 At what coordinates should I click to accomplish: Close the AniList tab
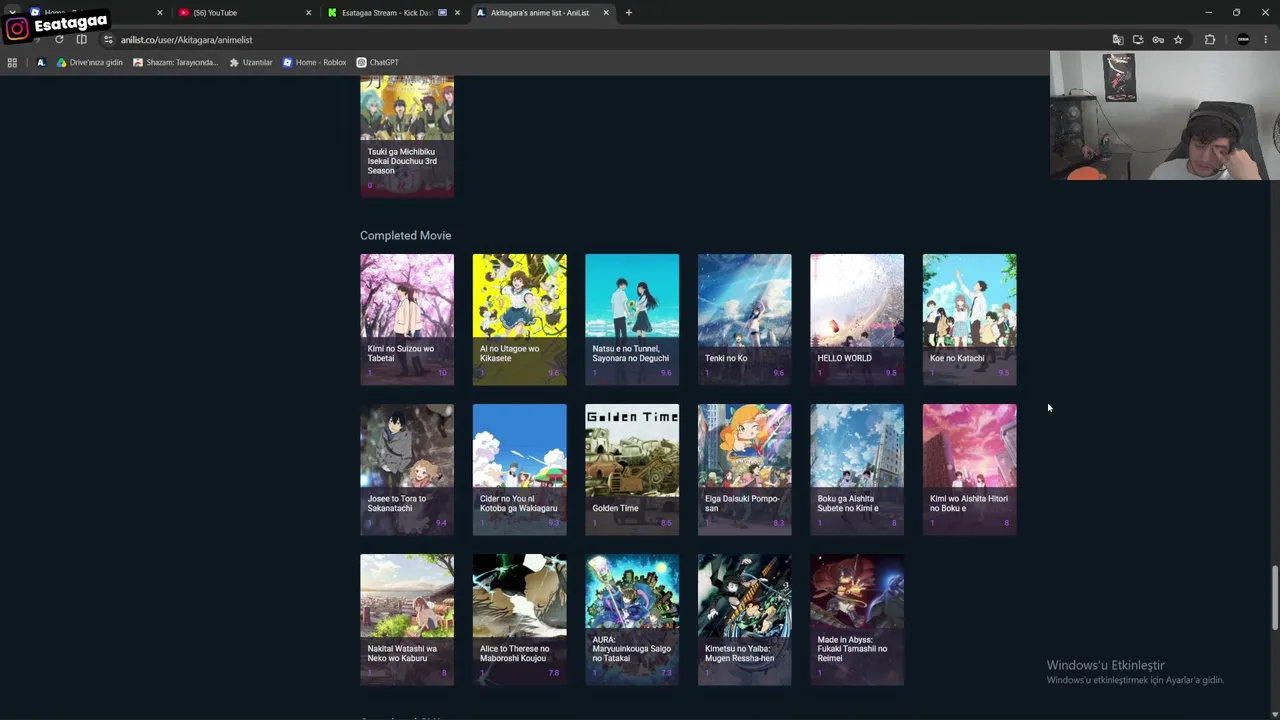(606, 13)
